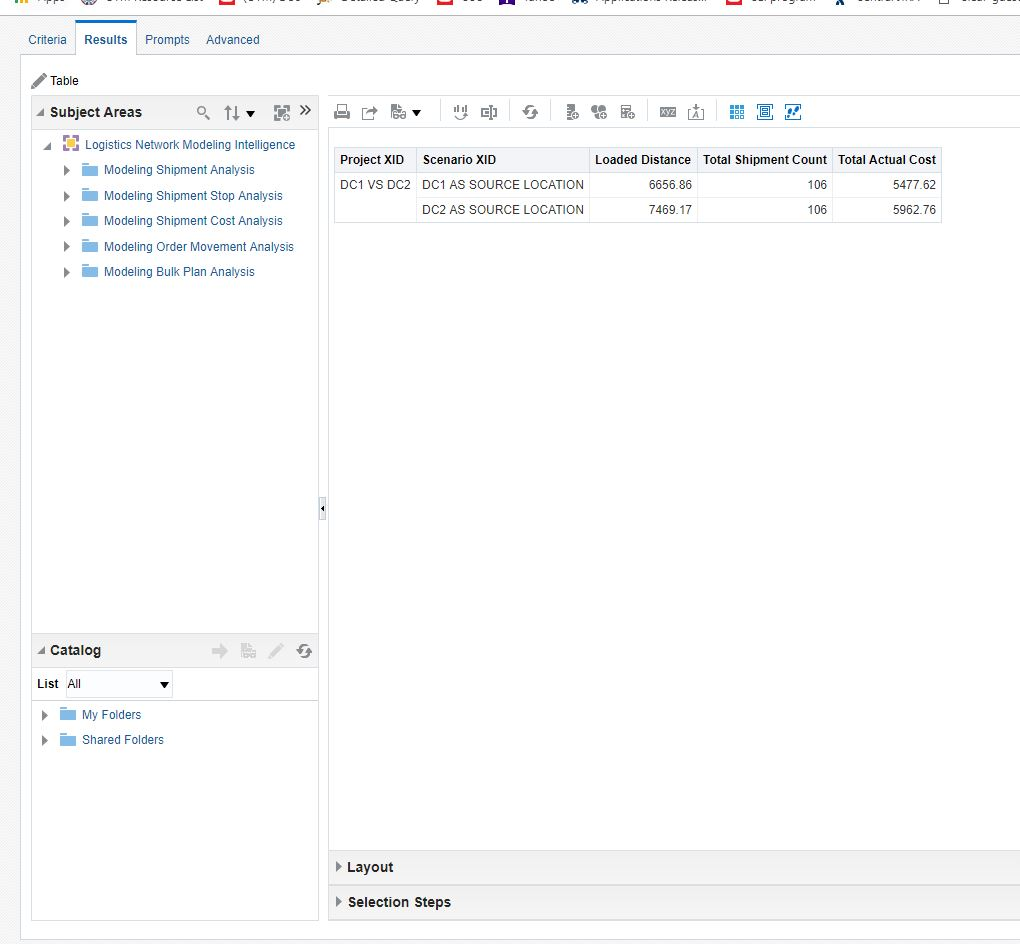Expand My Folders in Catalog
This screenshot has height=944, width=1020.
44,715
